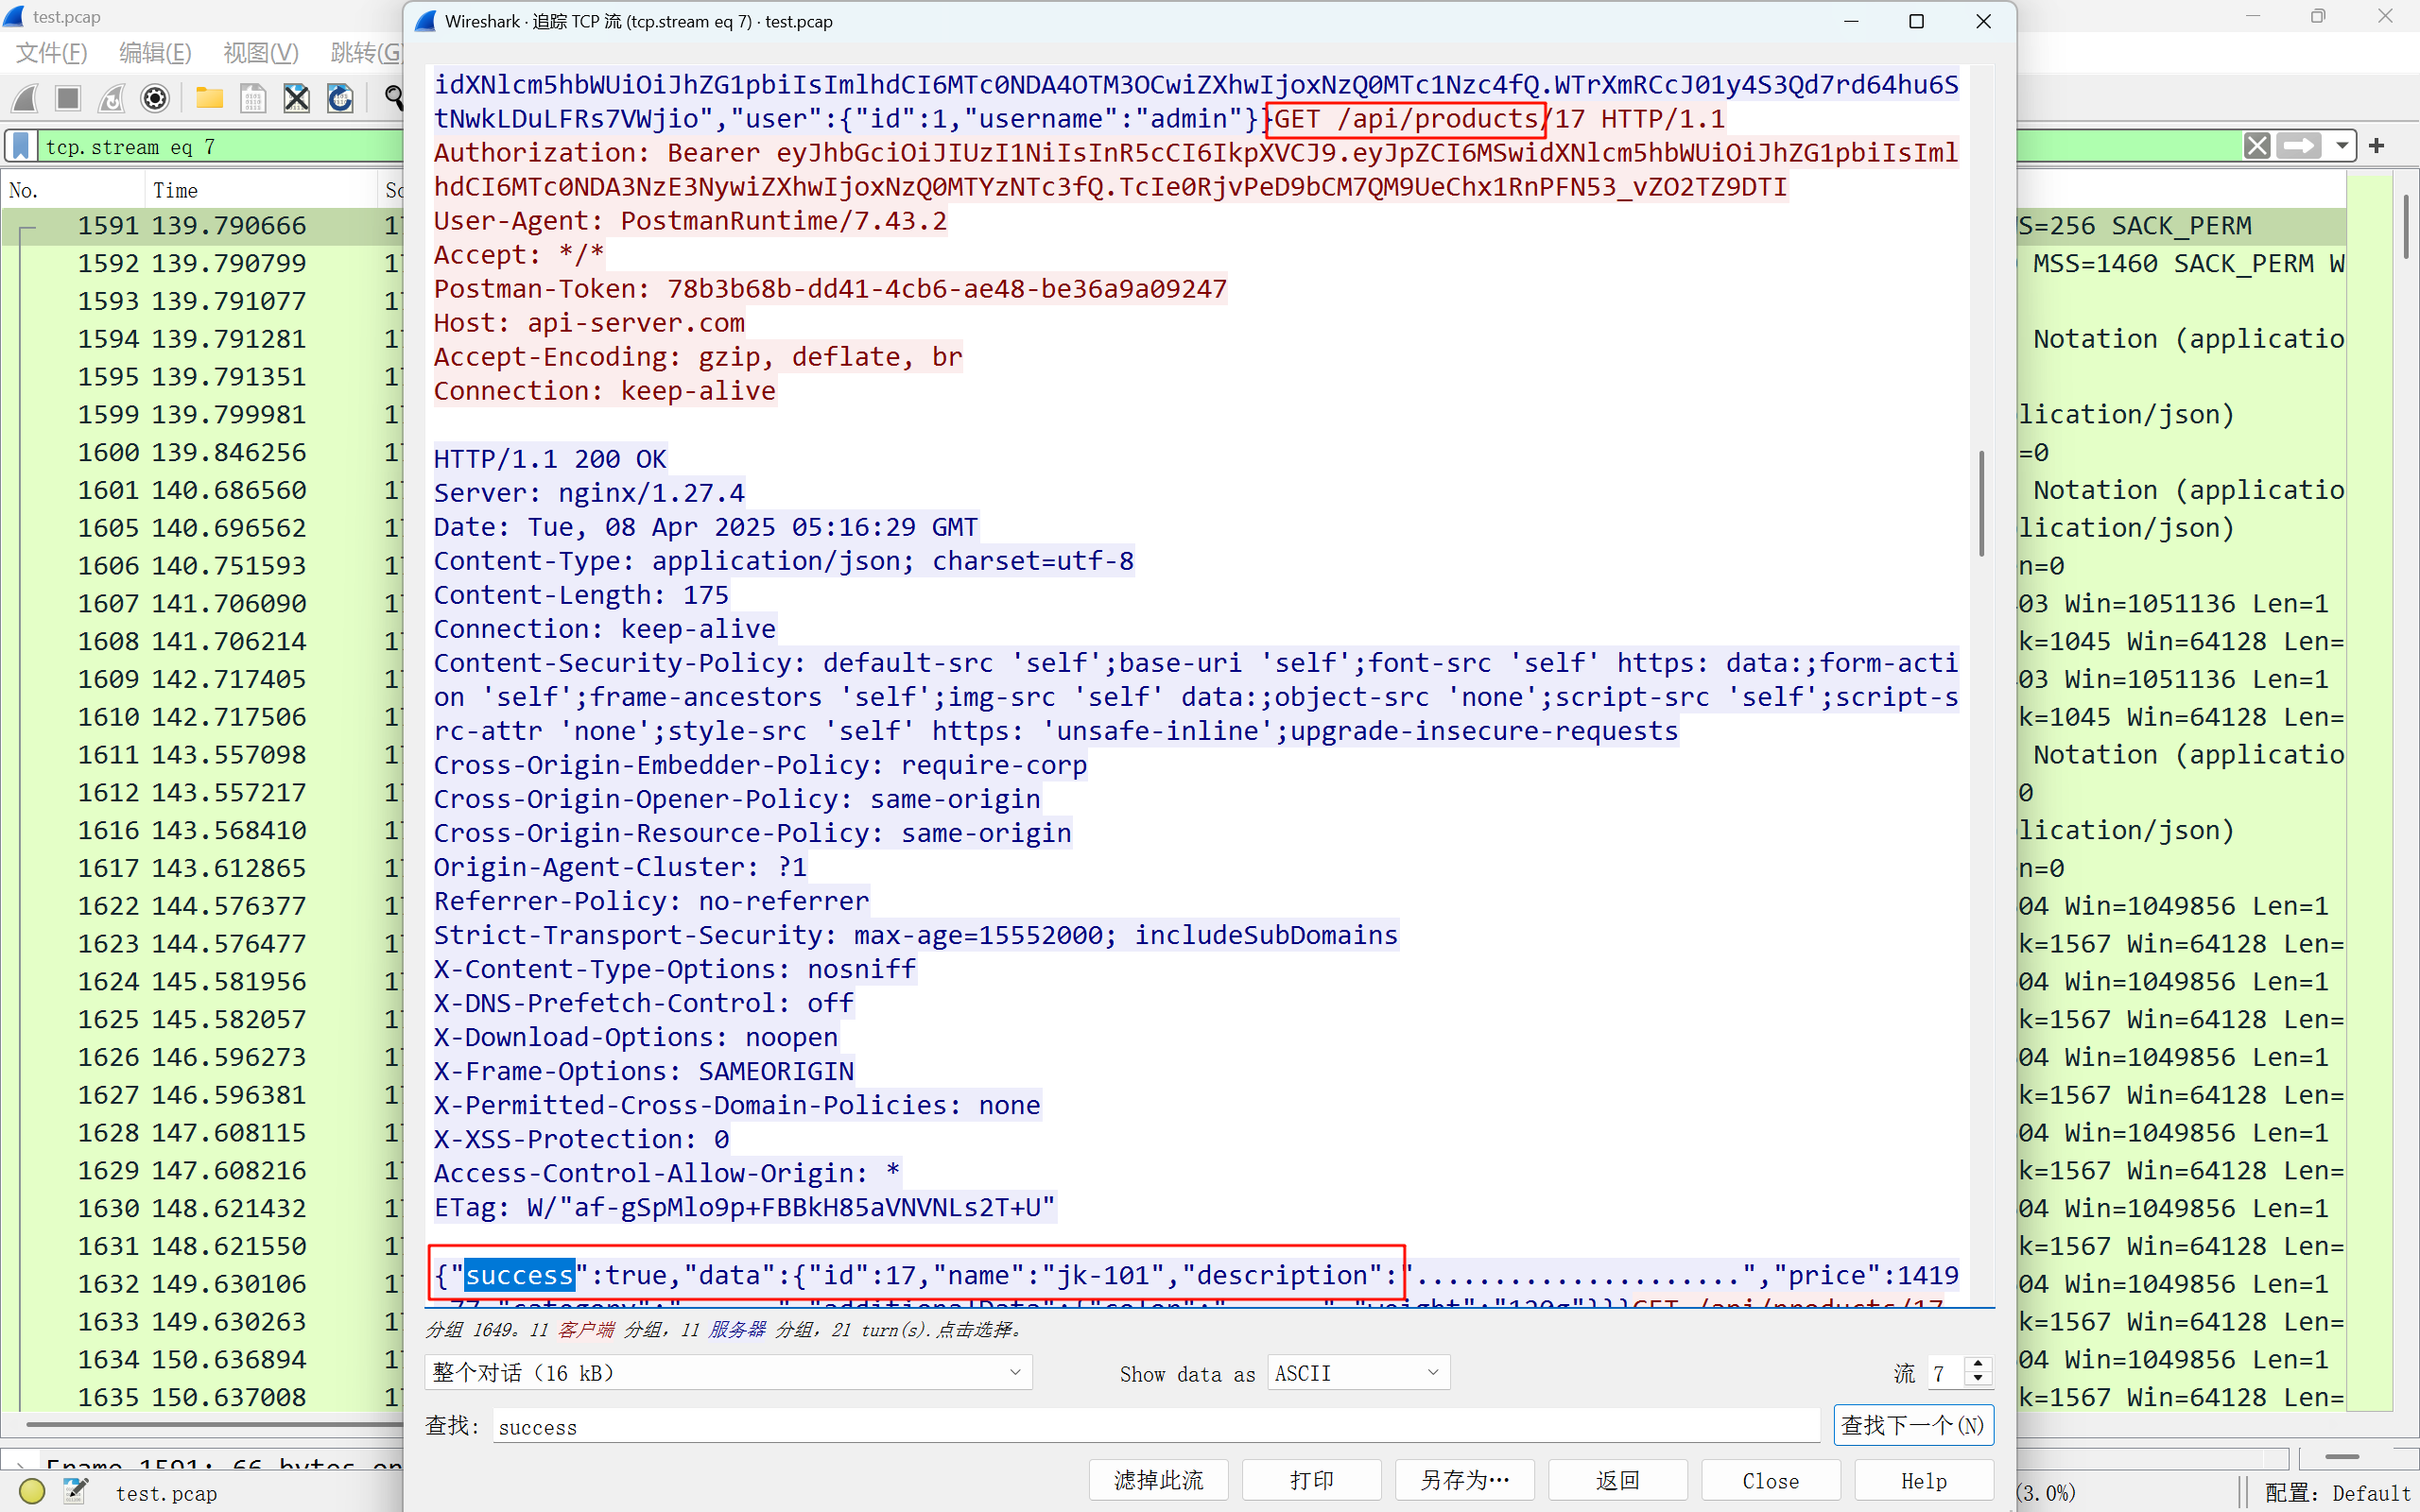Screen dimensions: 2420x1512
Task: Click the stream number field showing 7
Action: (x=1947, y=1373)
